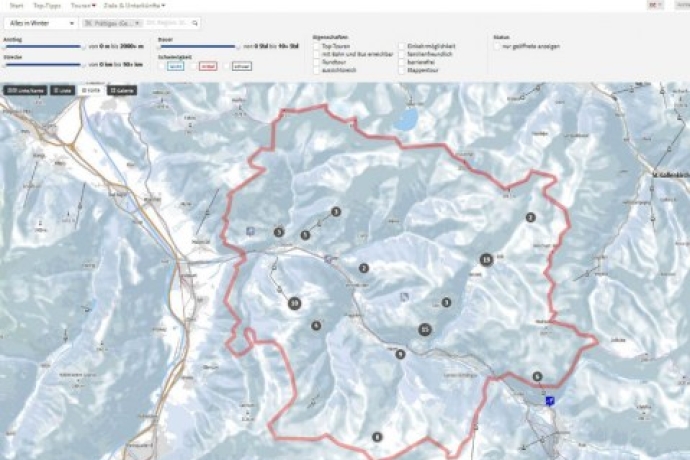Open the map cluster marker labeled 19
The image size is (690, 460).
pyautogui.click(x=486, y=260)
